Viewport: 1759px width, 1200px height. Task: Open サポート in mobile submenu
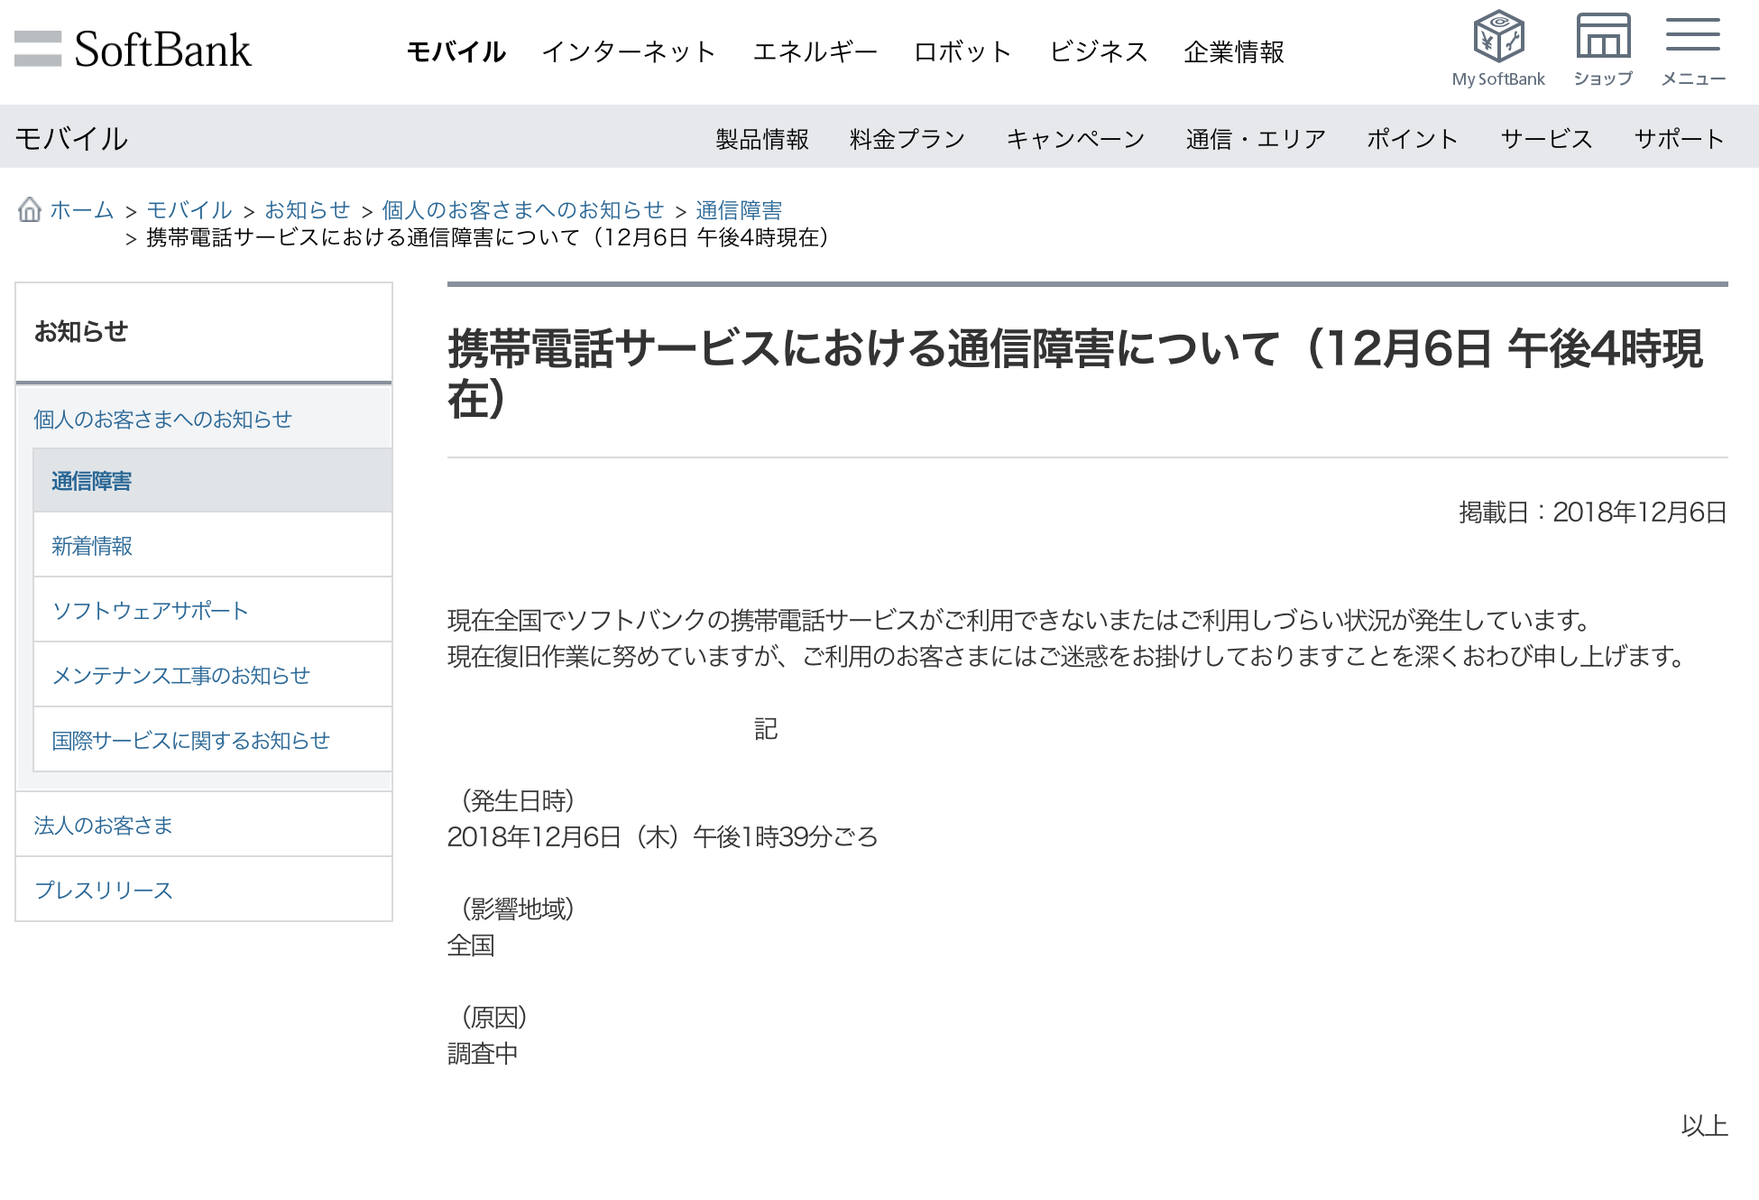pos(1679,139)
